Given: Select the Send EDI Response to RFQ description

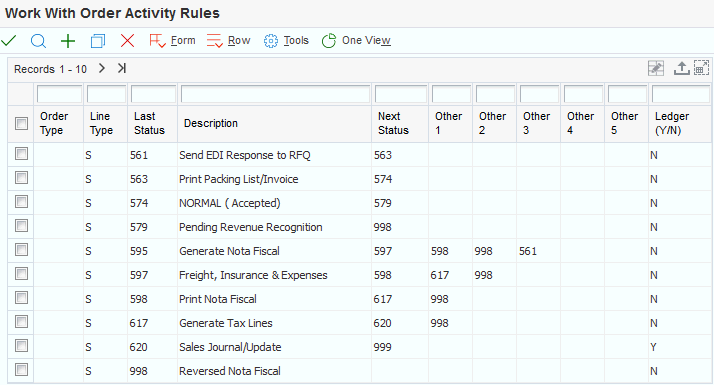Looking at the screenshot, I should pyautogui.click(x=245, y=155).
